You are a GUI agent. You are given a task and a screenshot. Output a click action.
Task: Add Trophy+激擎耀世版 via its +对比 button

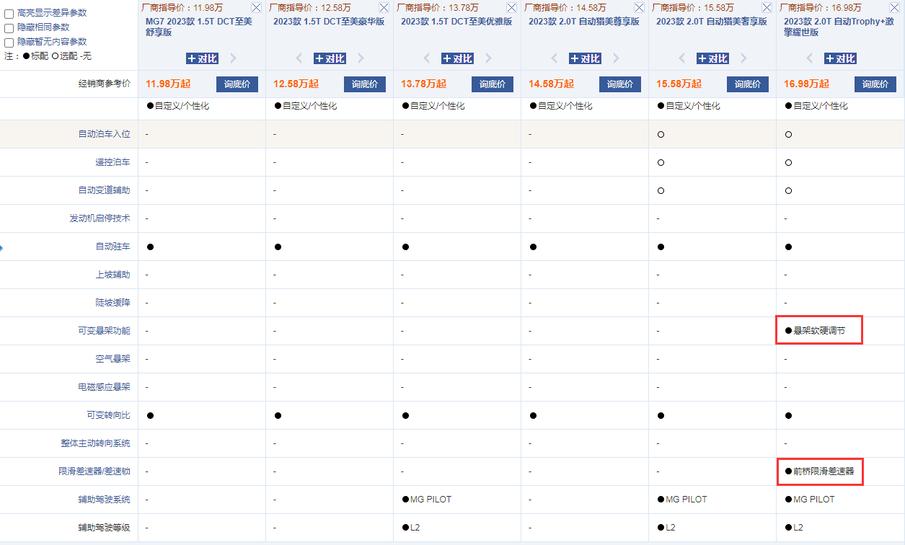840,58
